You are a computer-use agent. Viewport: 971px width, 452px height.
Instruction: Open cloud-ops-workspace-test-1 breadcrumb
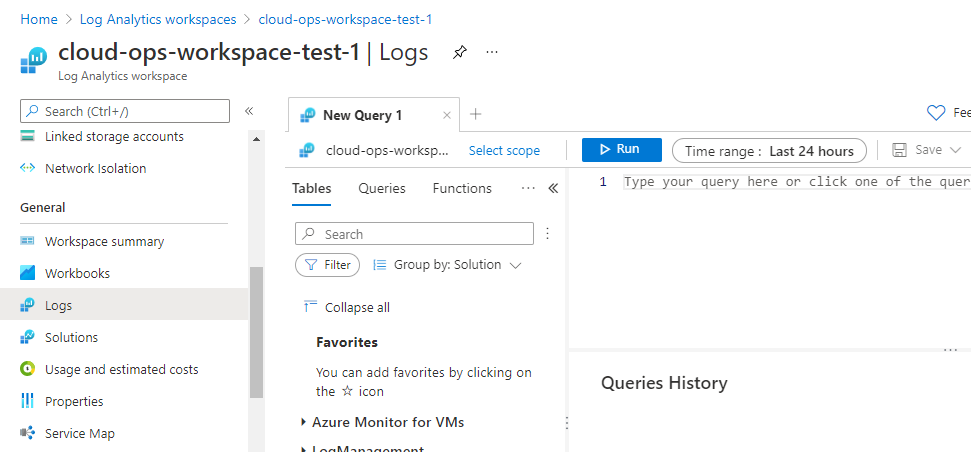point(345,19)
